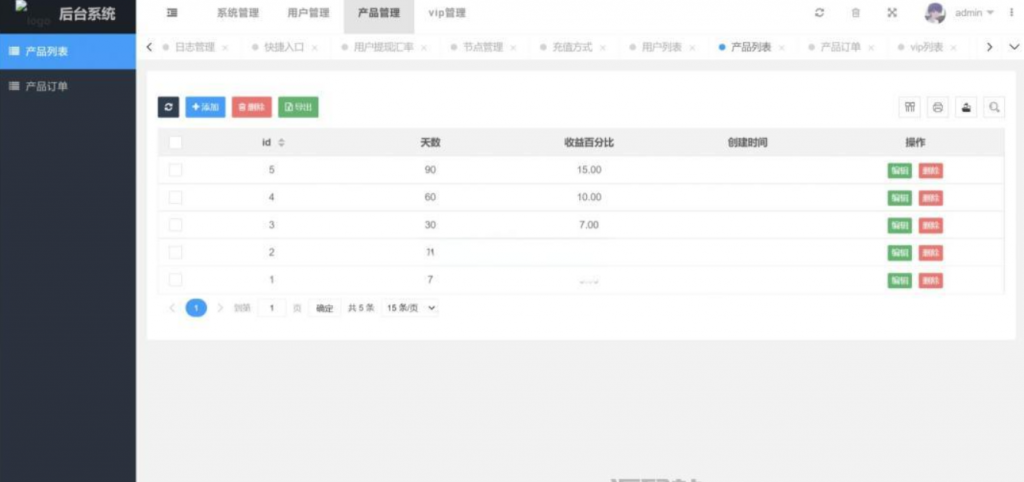Click the 收益百分比 column header

[589, 142]
